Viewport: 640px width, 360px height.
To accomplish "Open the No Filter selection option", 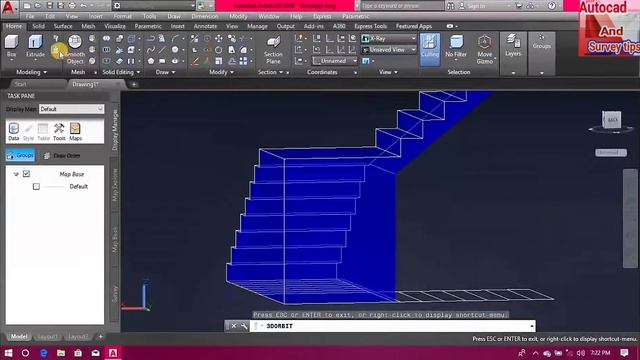I will [456, 47].
